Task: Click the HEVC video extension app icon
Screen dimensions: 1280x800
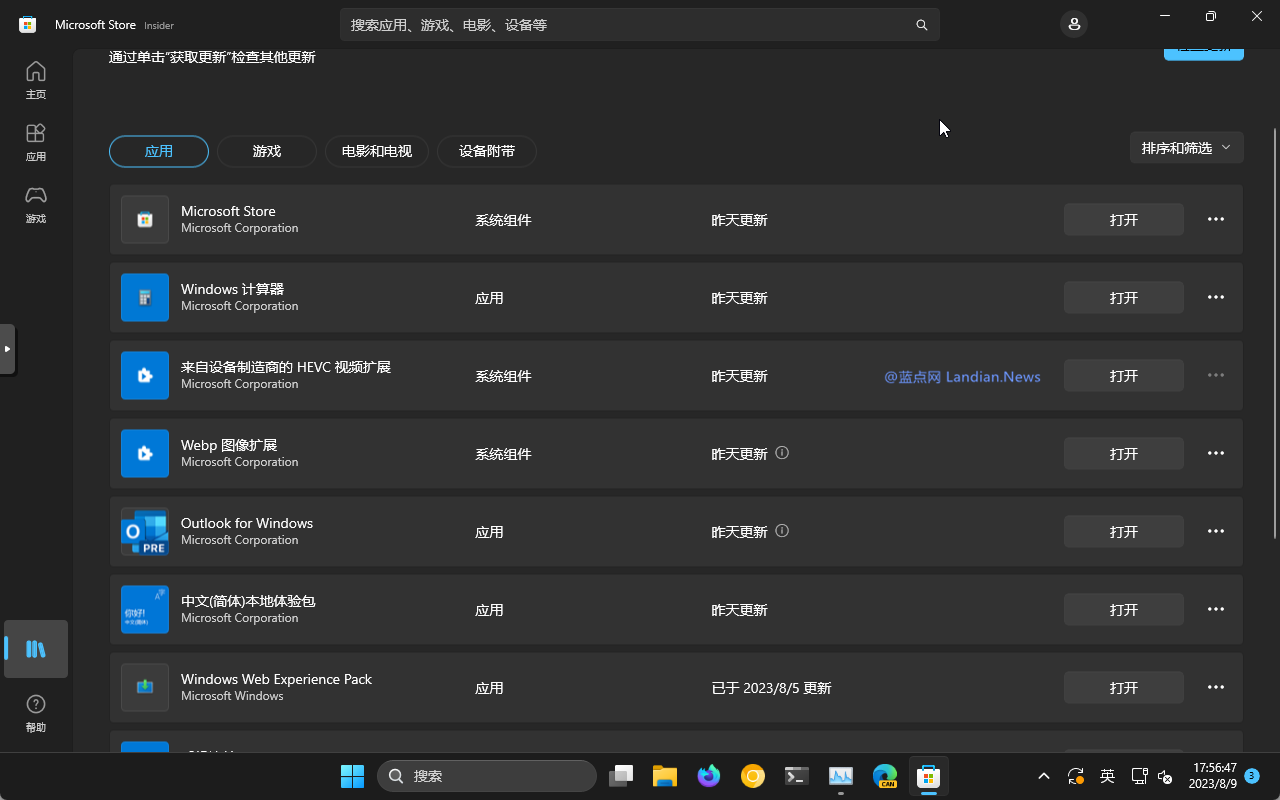Action: 145,376
